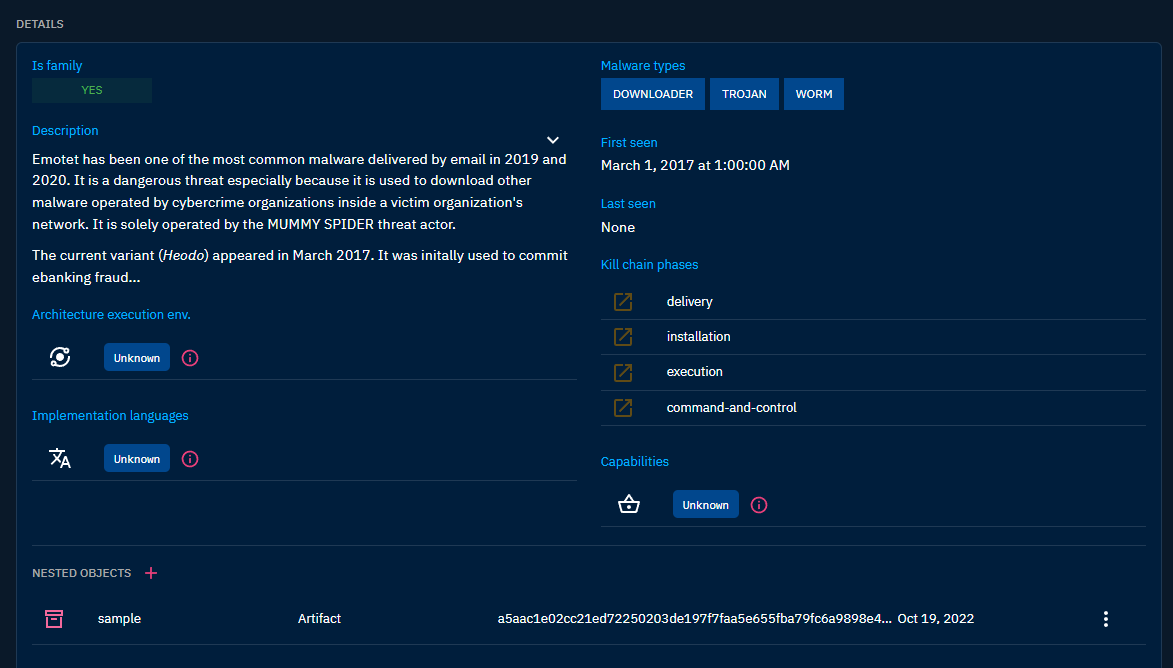
Task: Open the execution kill chain phase link icon
Action: tap(623, 372)
